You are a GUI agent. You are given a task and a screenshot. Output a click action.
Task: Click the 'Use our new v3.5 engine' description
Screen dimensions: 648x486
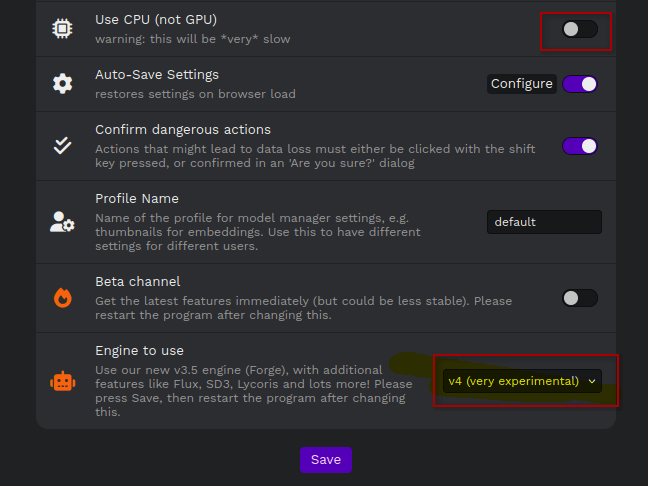253,391
